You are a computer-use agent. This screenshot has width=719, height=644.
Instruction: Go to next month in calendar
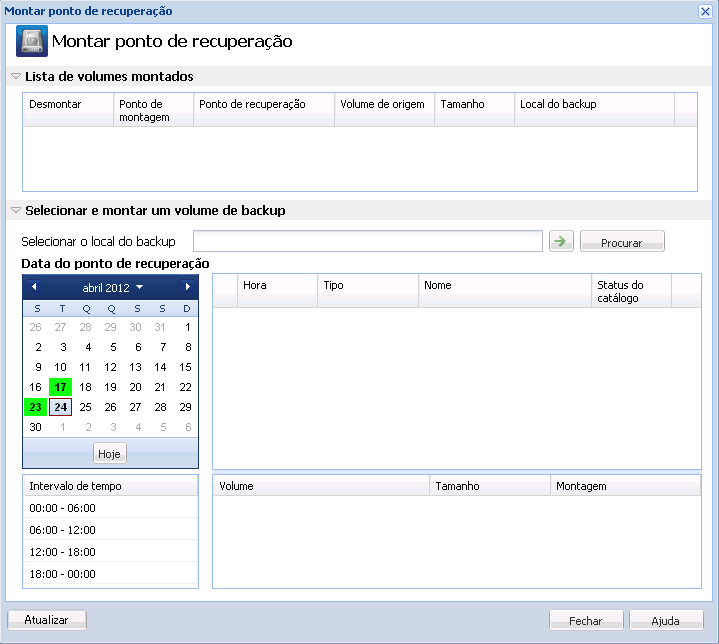tap(188, 287)
